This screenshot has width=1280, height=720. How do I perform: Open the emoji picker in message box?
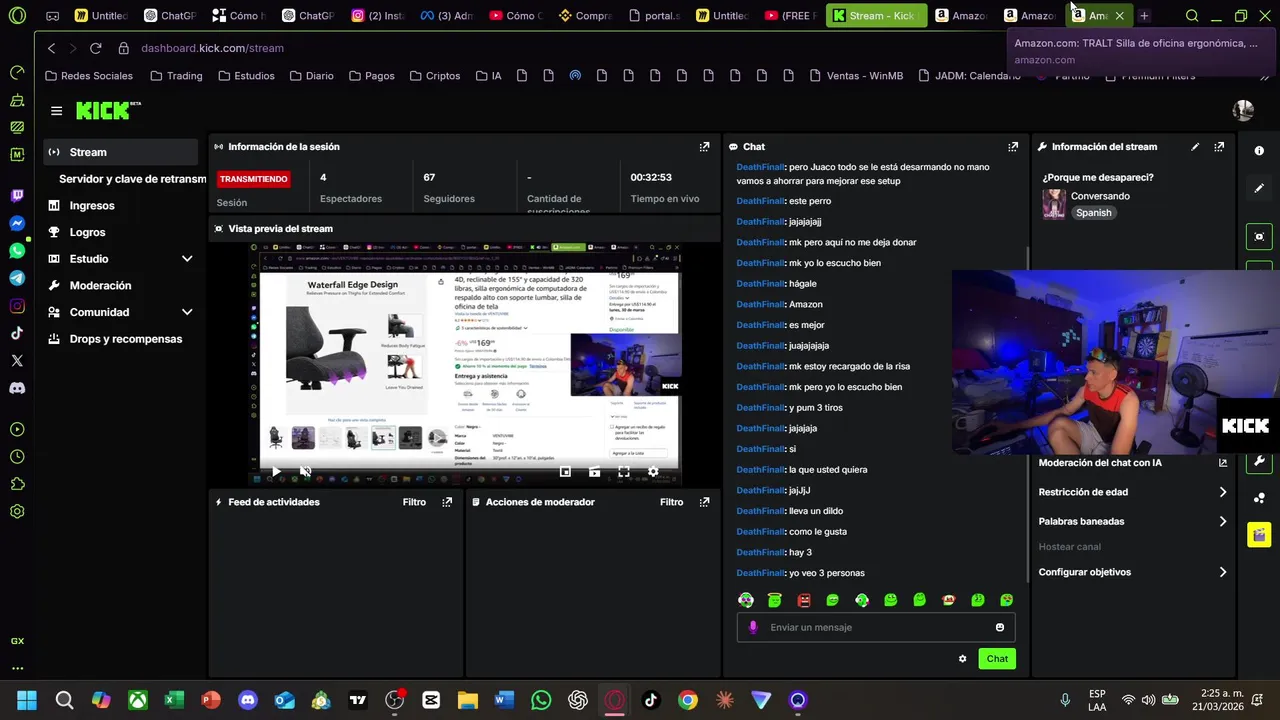(999, 627)
